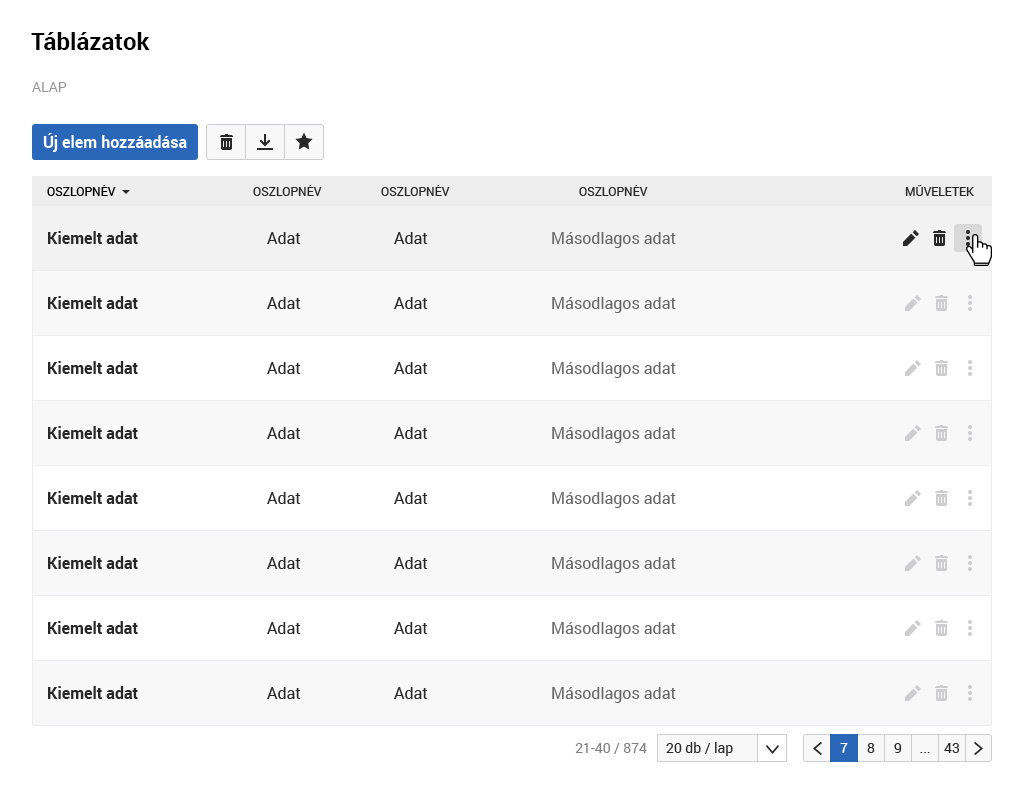Go to page 9
1024x794 pixels.
897,748
